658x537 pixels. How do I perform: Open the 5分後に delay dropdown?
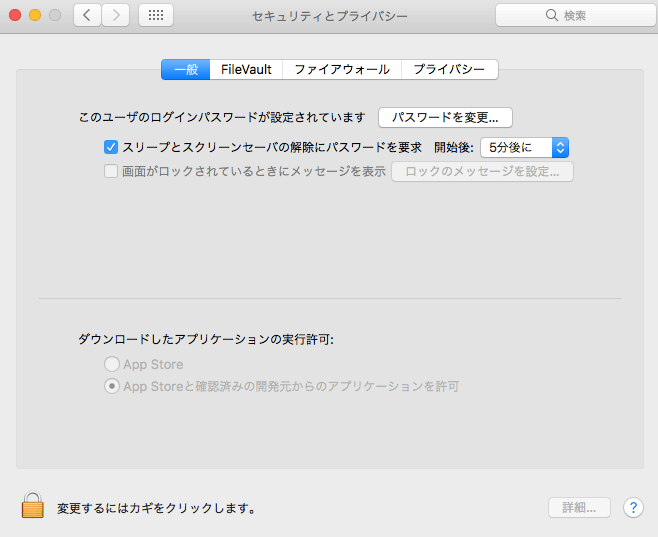(525, 148)
